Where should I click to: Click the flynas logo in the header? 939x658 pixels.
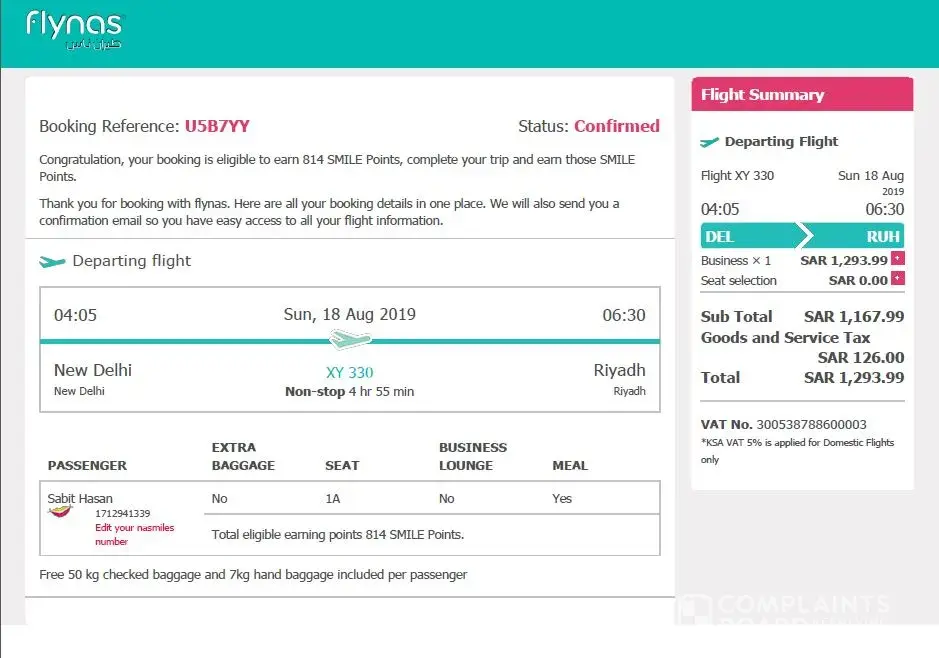pos(74,29)
